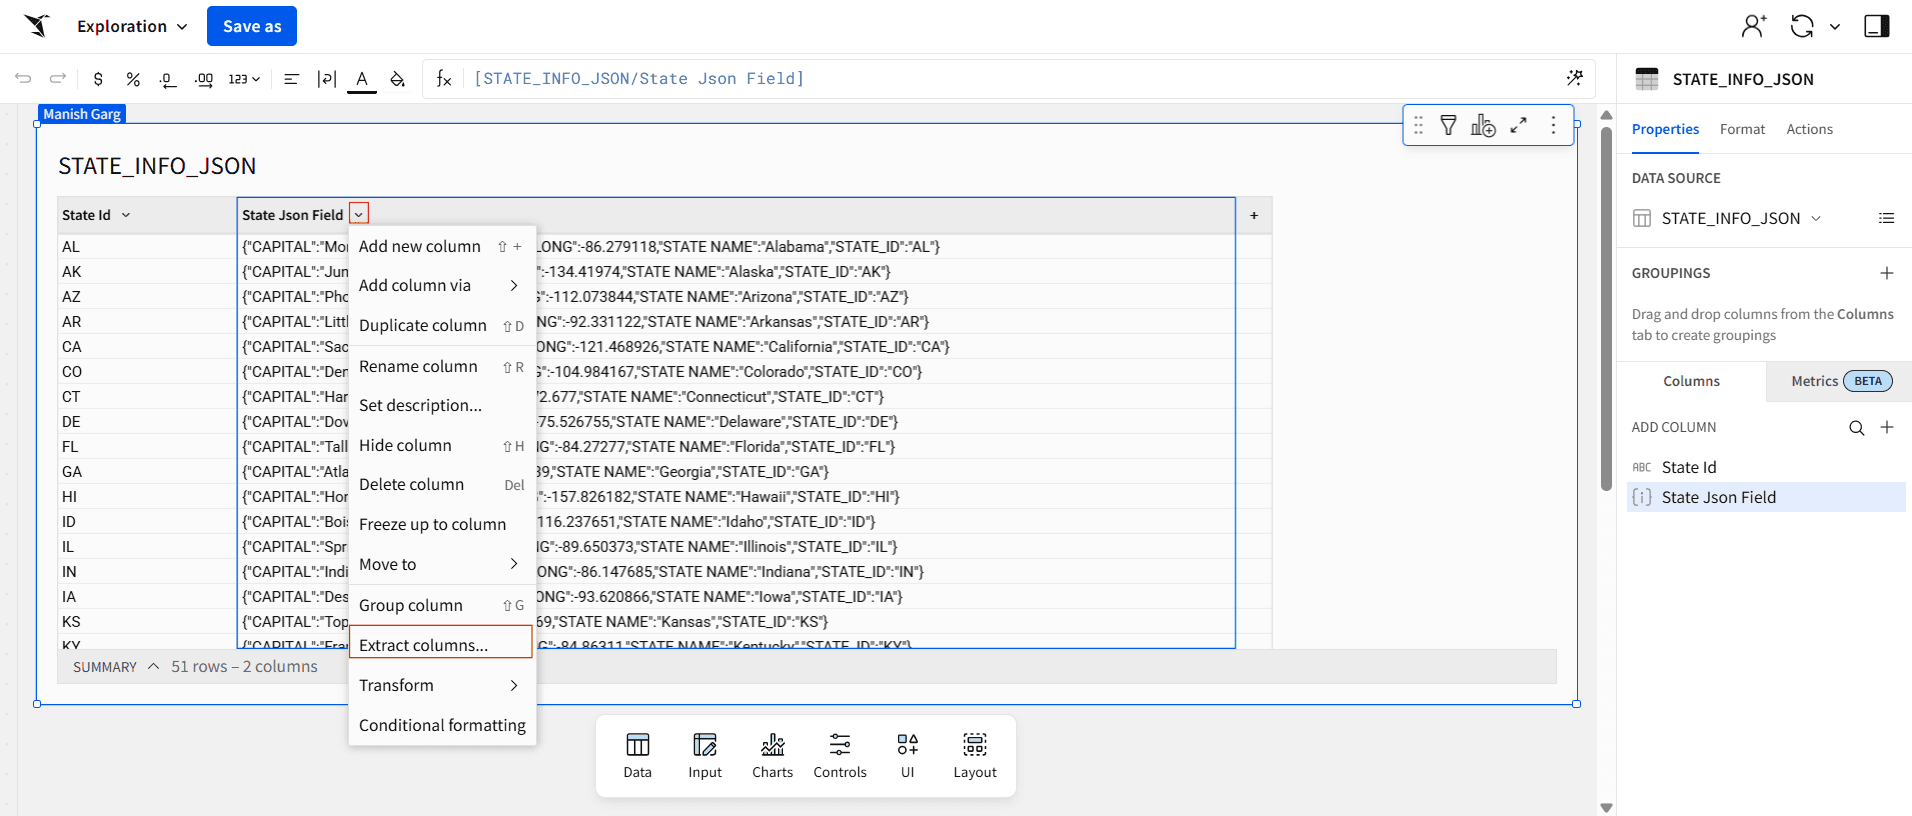
Task: Choose Conditional formatting menu item
Action: (442, 726)
